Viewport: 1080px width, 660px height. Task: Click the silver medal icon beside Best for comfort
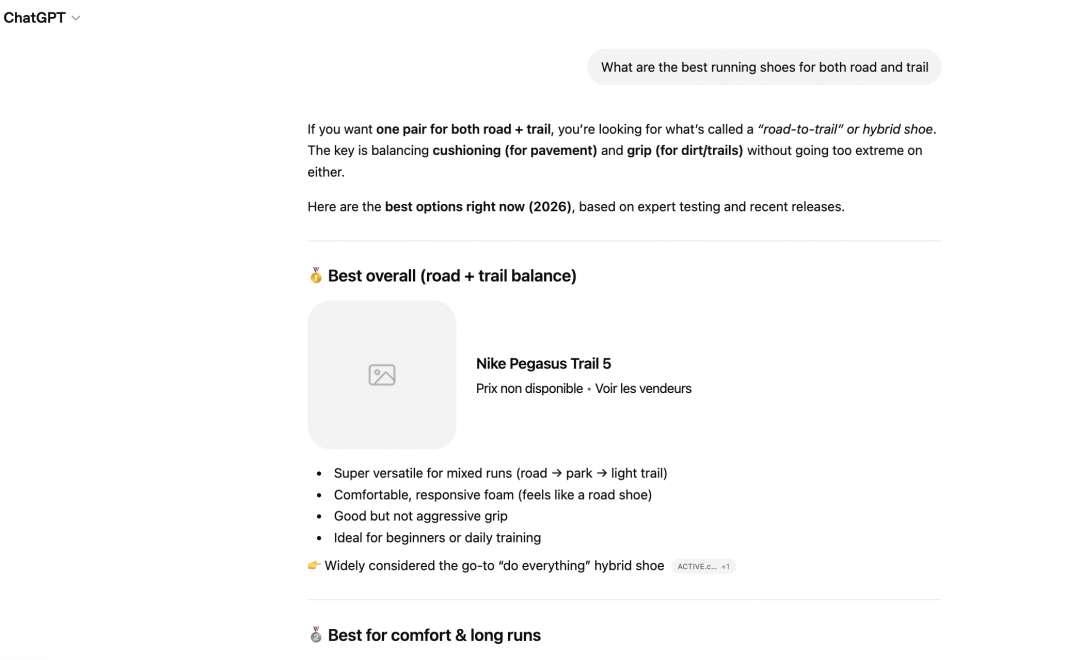pyautogui.click(x=316, y=635)
